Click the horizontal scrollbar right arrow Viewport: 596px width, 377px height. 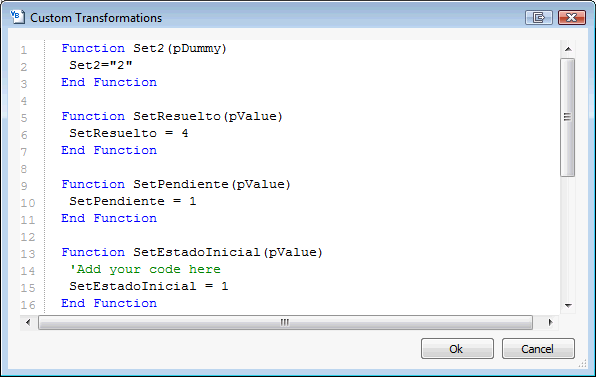tap(550, 323)
